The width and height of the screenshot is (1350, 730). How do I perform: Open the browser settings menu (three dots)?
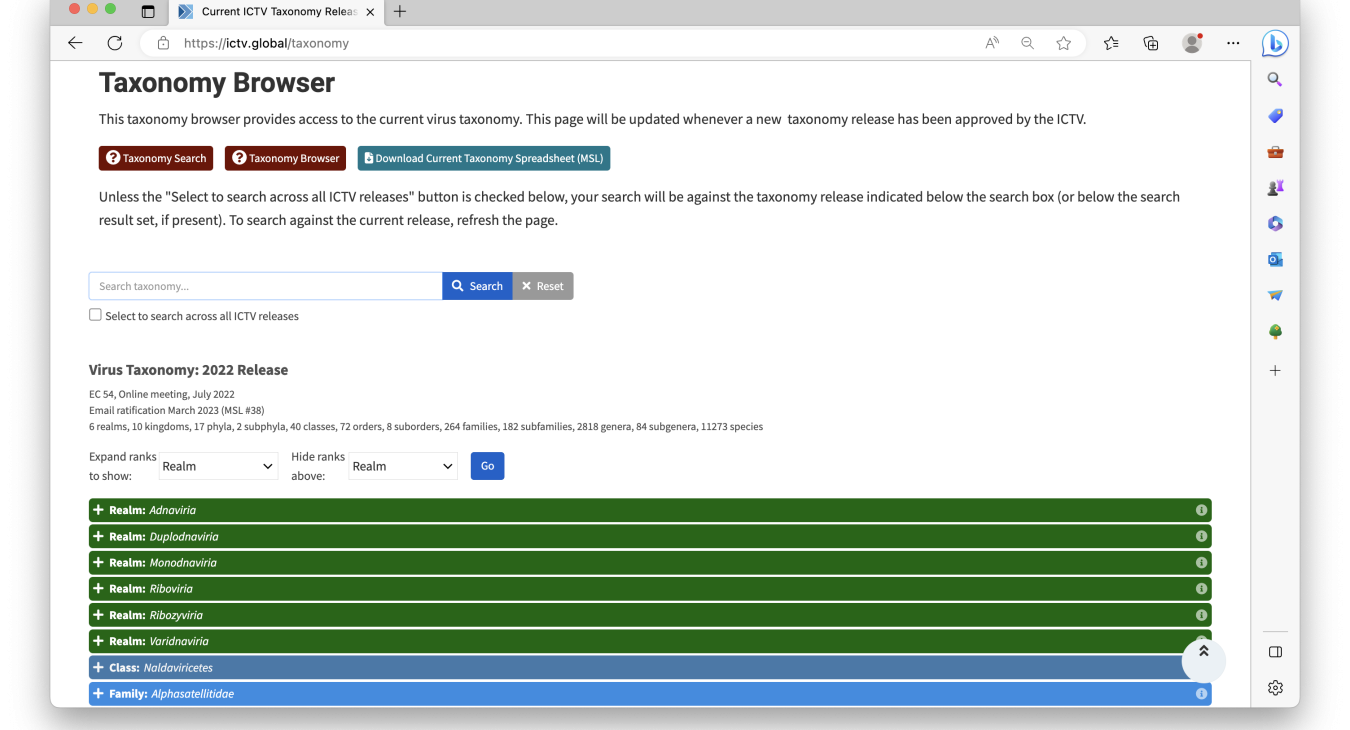(x=1233, y=43)
